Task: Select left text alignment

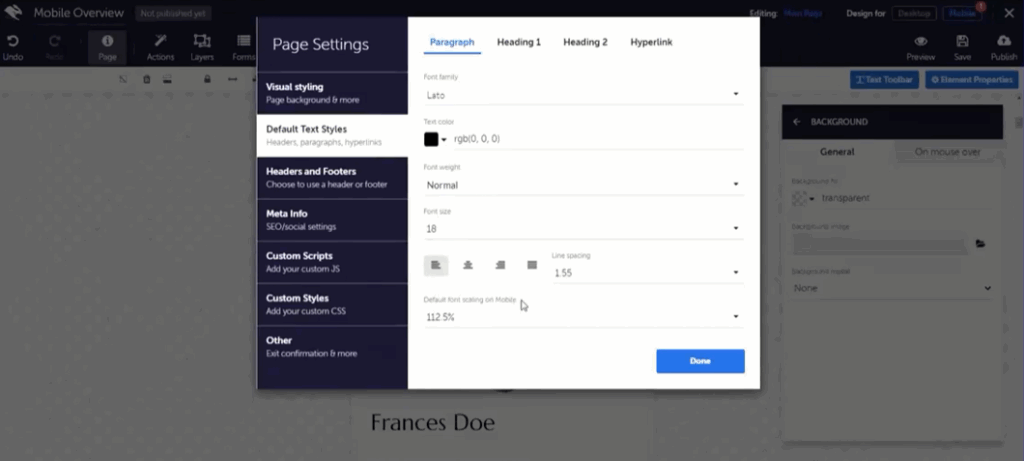Action: point(436,265)
